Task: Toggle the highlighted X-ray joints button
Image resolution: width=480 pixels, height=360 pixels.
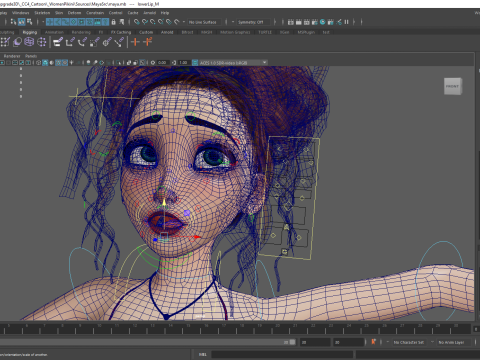Action: click(x=143, y=63)
